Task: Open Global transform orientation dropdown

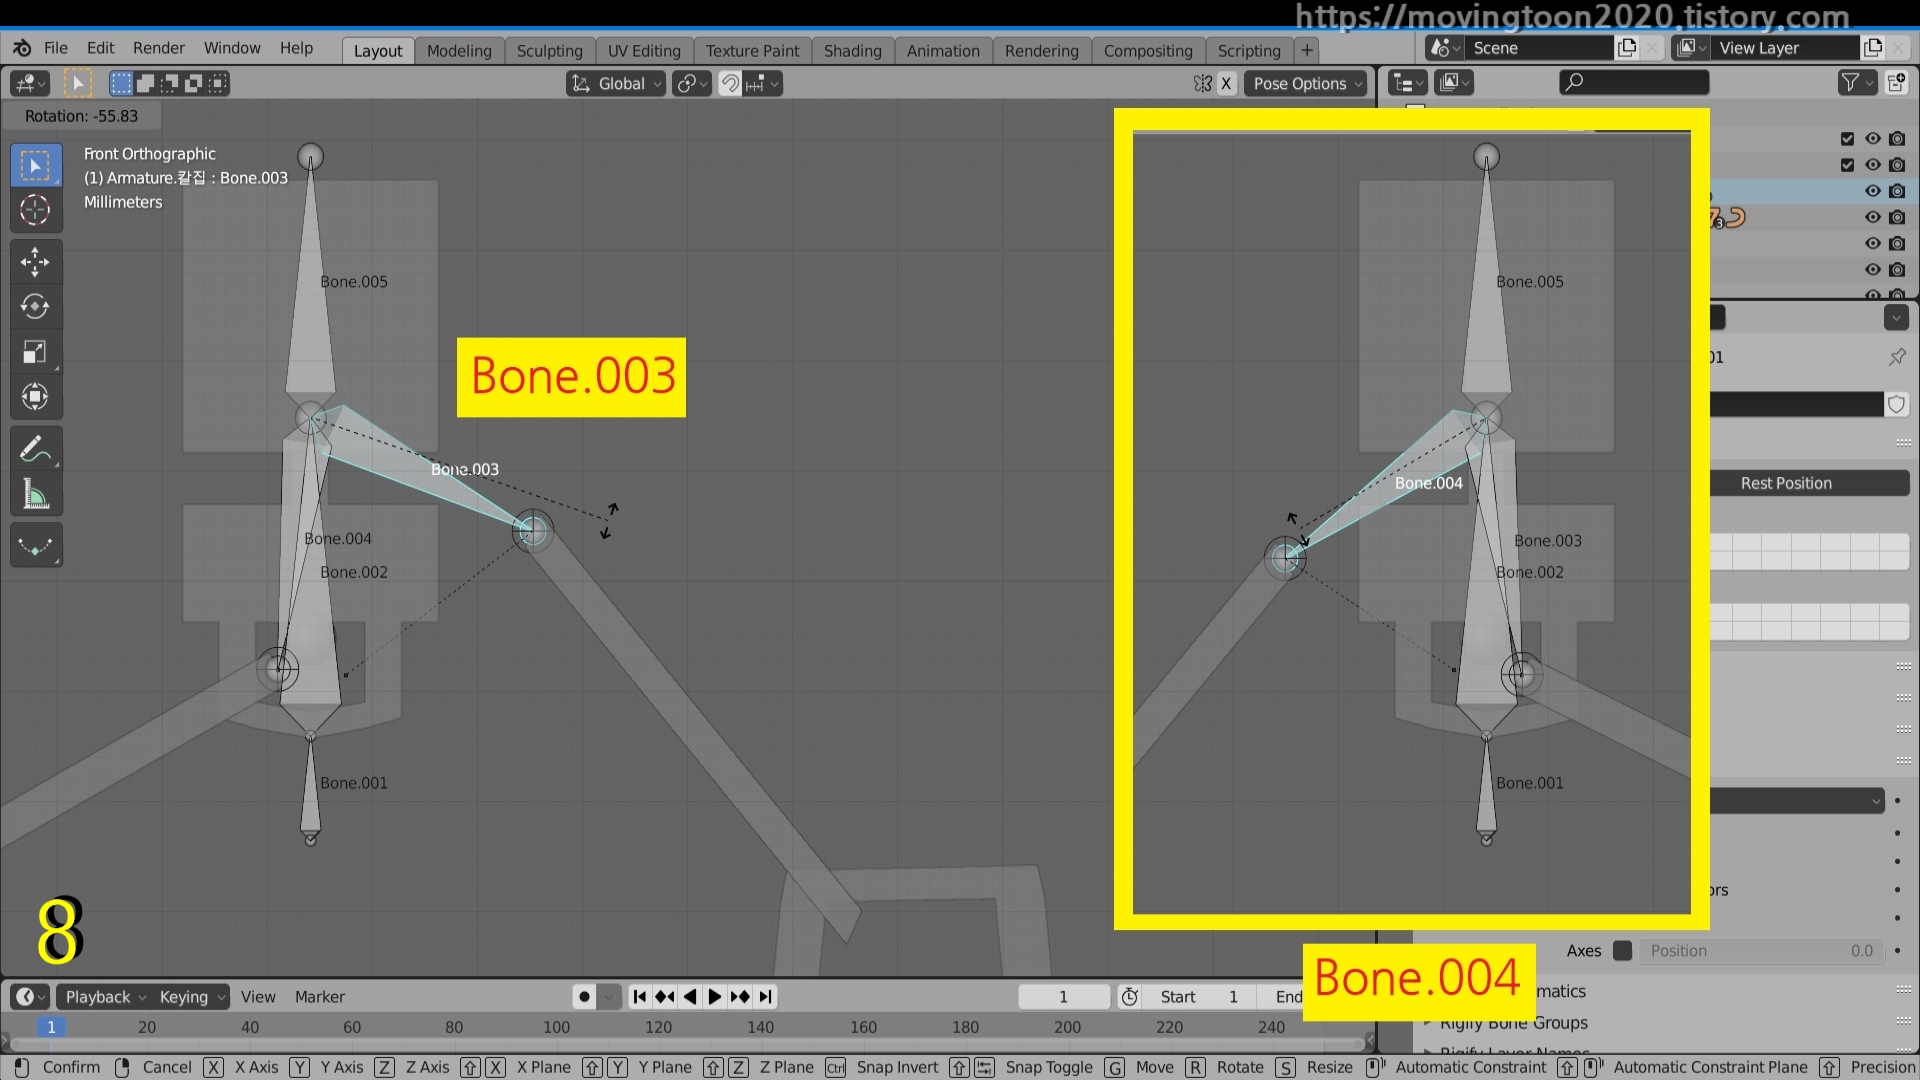Action: click(x=616, y=84)
